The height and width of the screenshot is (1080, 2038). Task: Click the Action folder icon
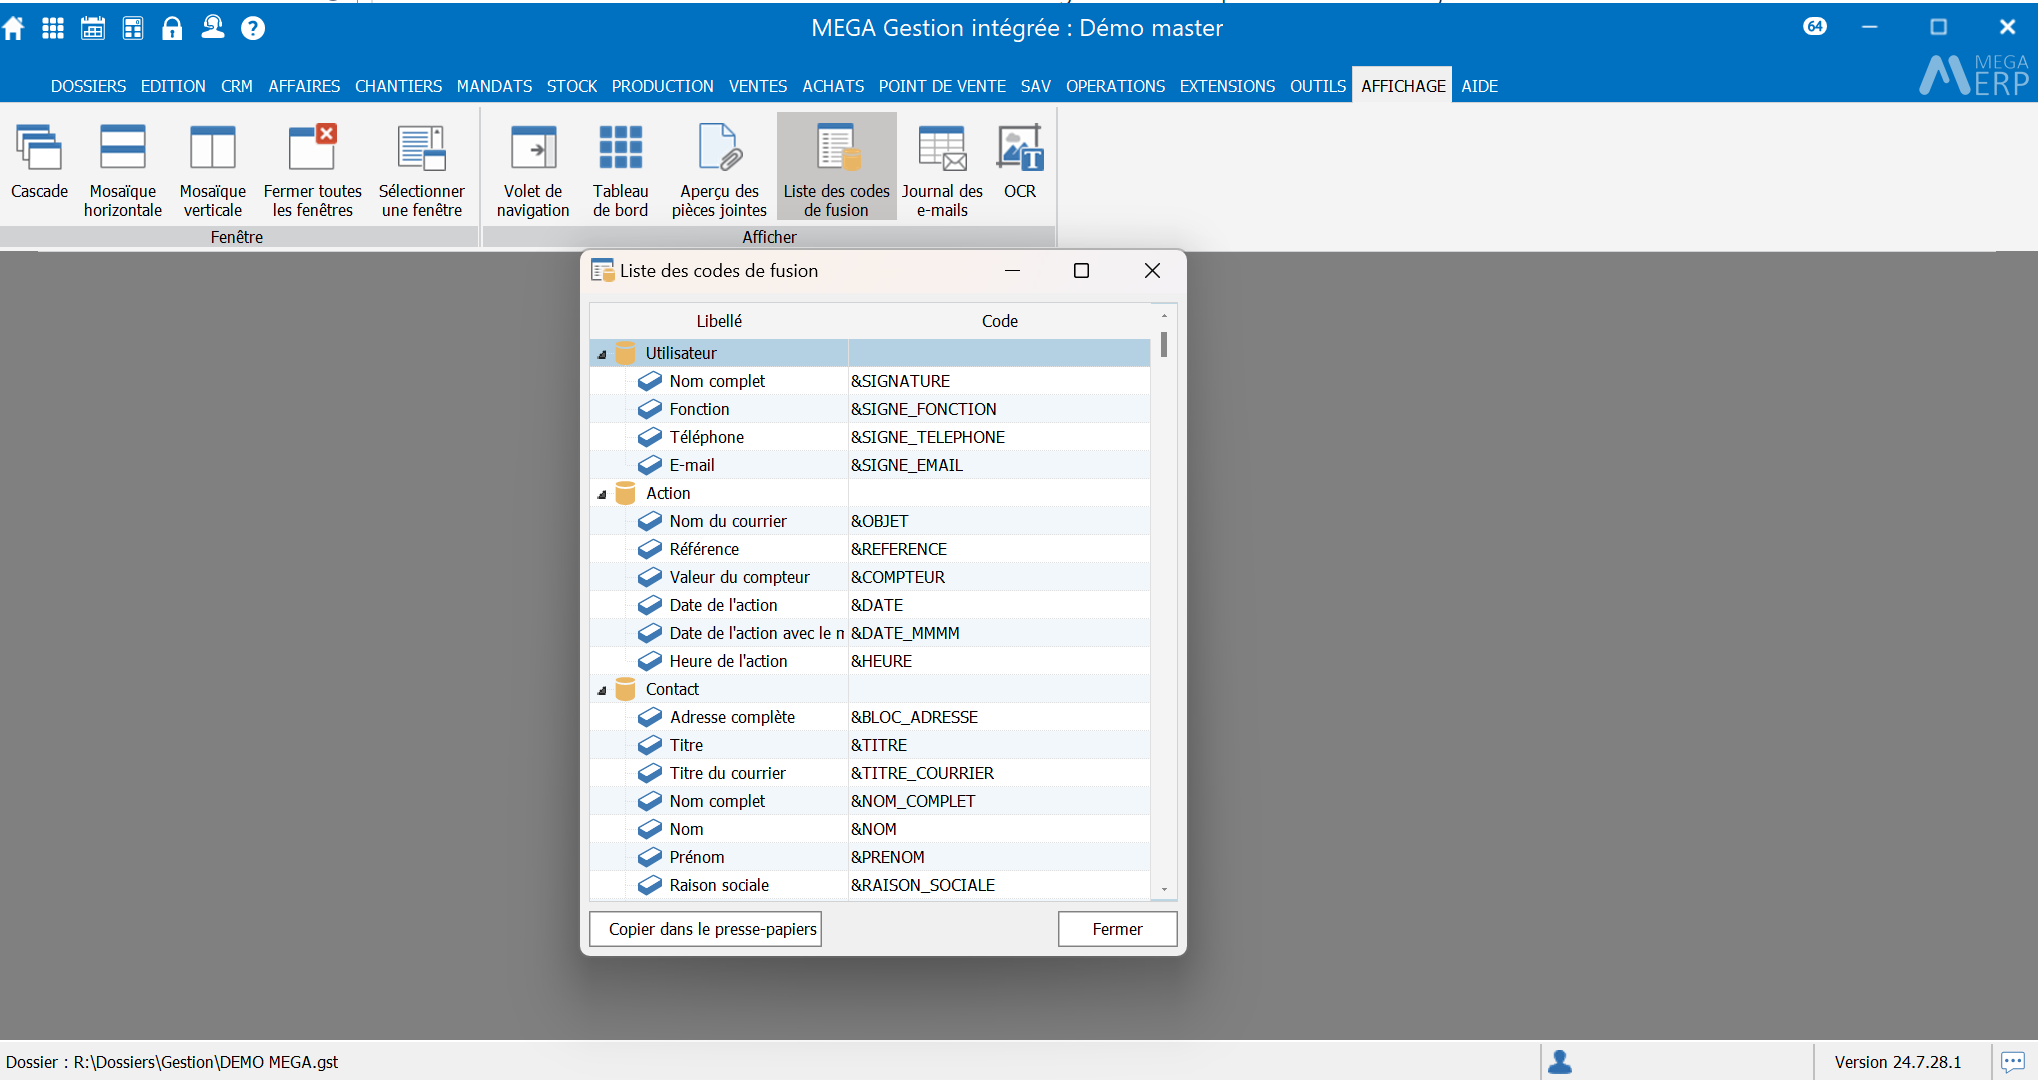coord(626,493)
